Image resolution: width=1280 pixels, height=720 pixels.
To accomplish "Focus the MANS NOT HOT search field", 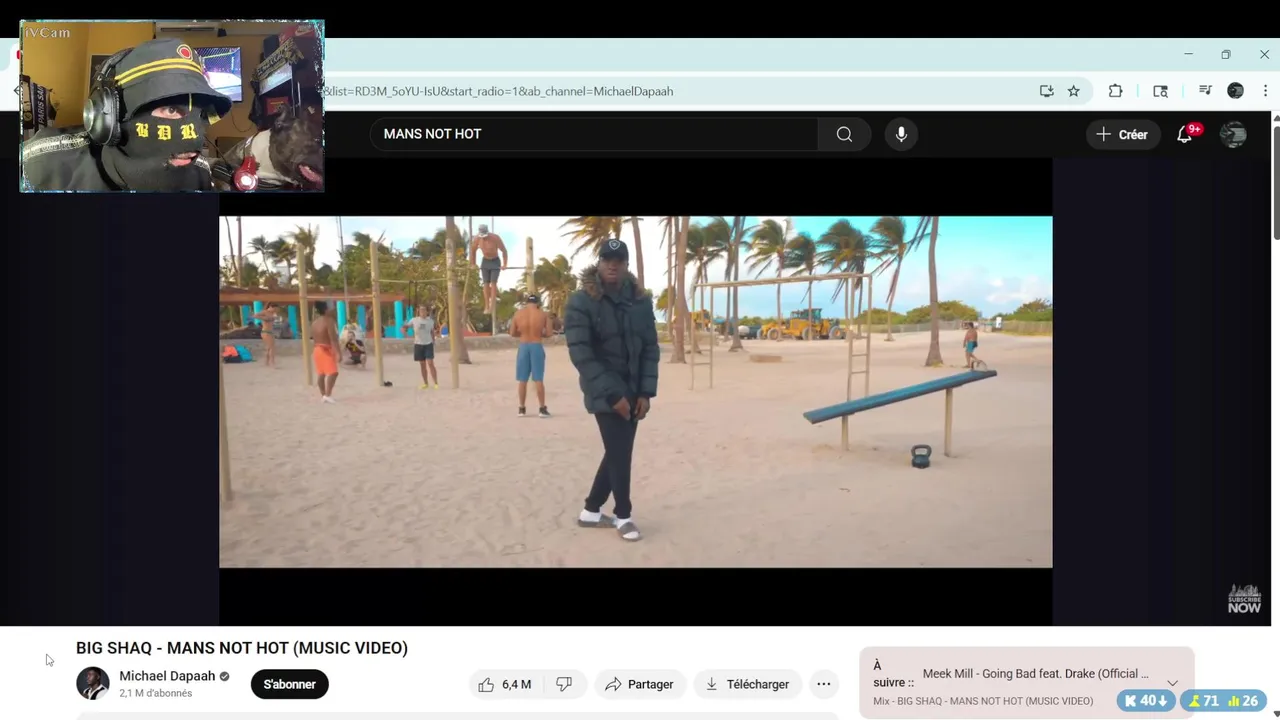I will click(x=594, y=134).
